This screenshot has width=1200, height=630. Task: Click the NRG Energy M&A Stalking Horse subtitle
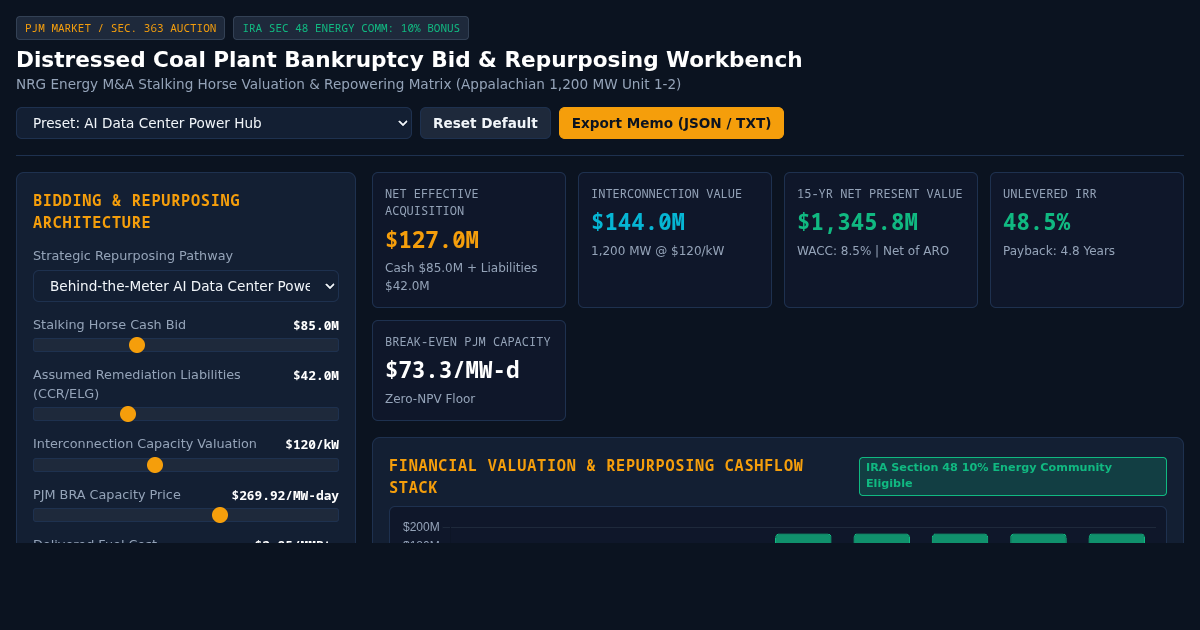tap(348, 84)
